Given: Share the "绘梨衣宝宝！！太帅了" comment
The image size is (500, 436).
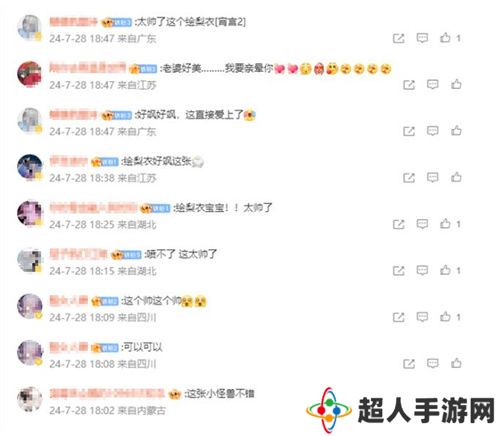Looking at the screenshot, I should (399, 224).
